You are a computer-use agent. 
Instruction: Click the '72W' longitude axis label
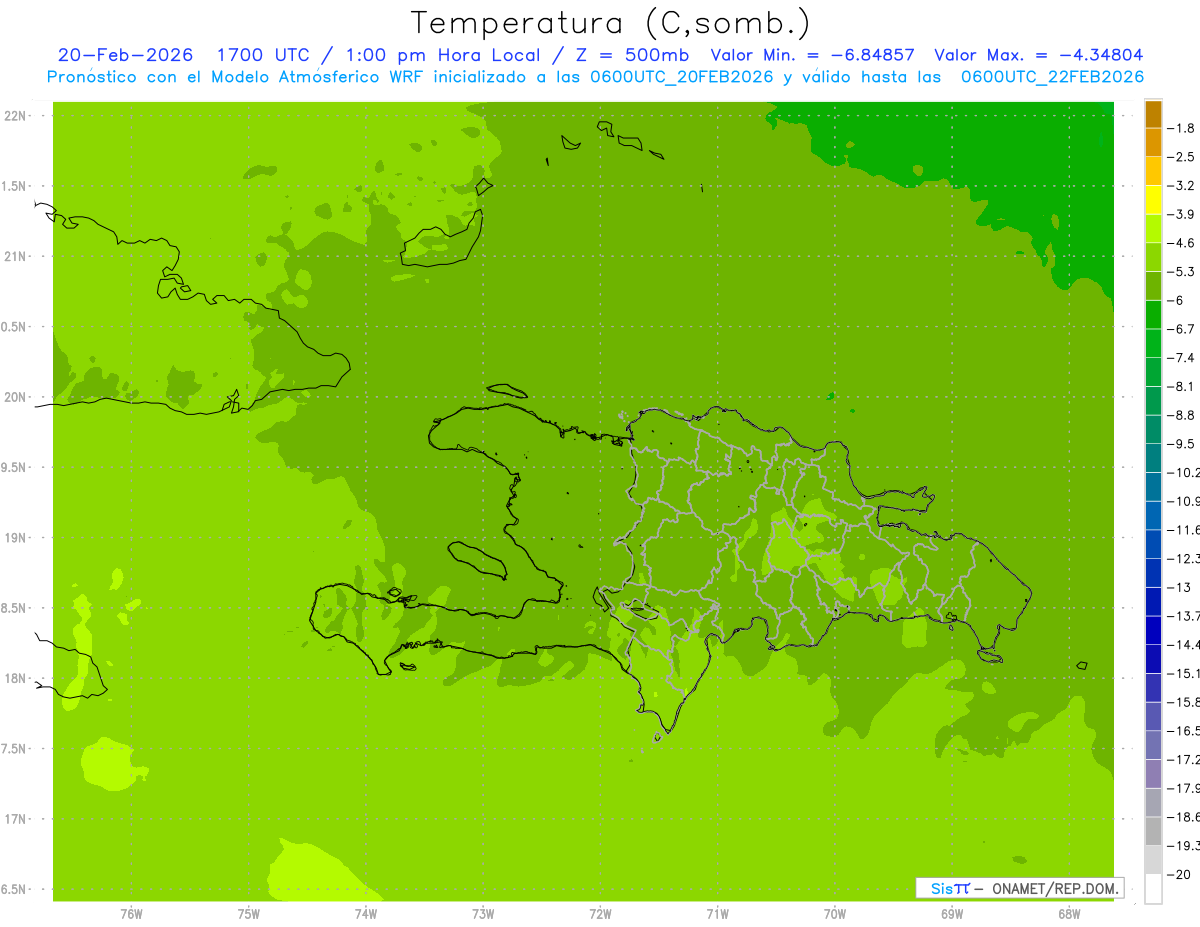tap(600, 912)
